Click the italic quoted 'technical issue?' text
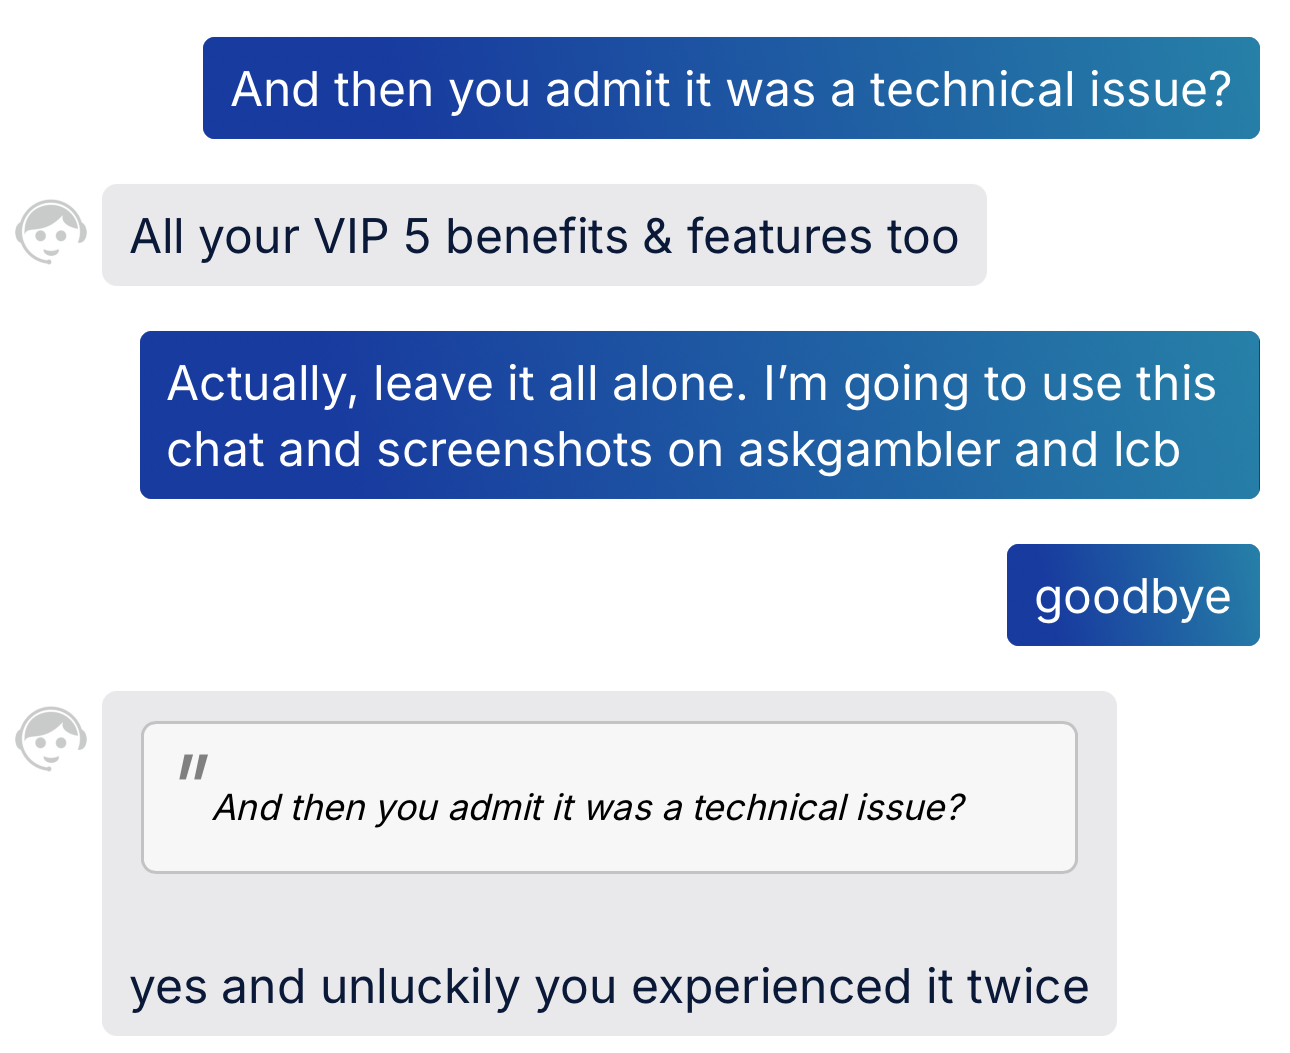 pos(829,807)
